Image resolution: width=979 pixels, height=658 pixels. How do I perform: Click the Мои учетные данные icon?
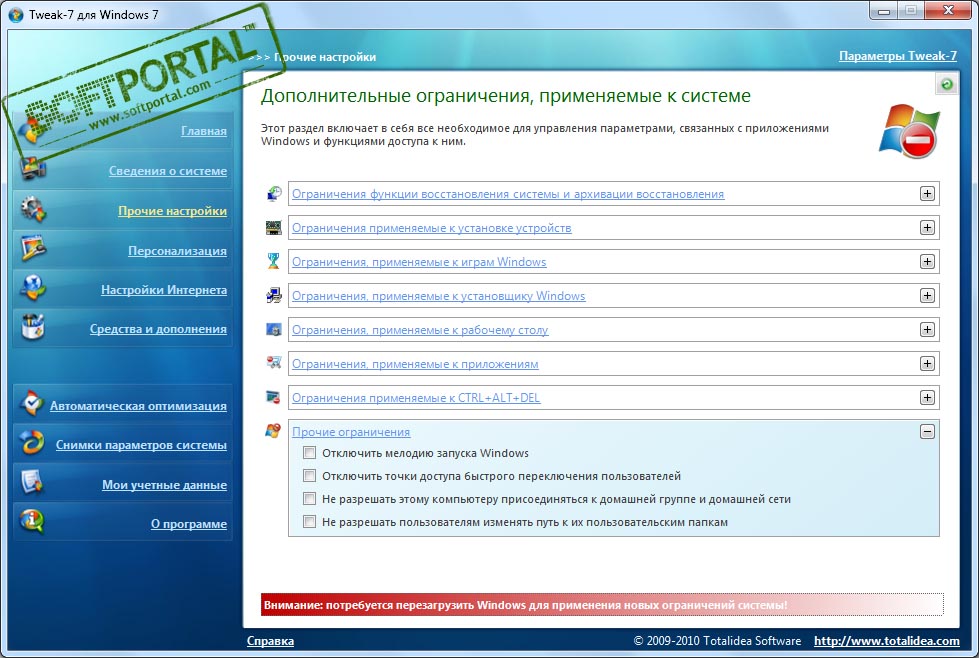(x=32, y=483)
